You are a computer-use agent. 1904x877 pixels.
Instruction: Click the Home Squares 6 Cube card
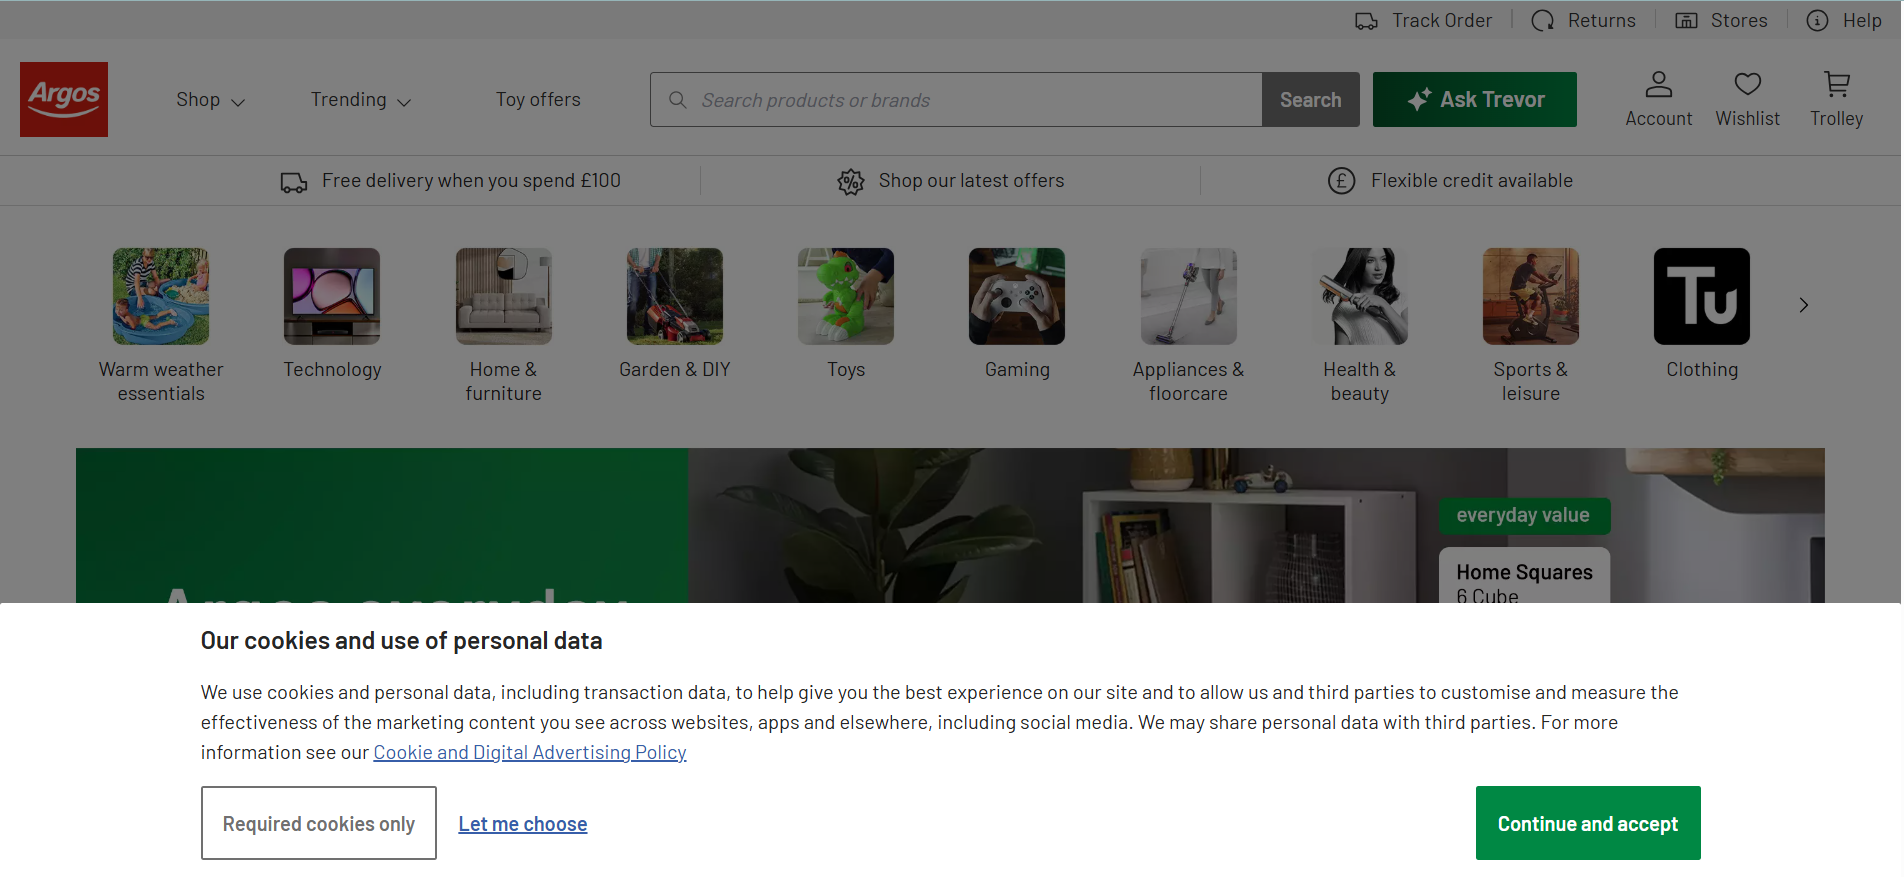coord(1525,576)
